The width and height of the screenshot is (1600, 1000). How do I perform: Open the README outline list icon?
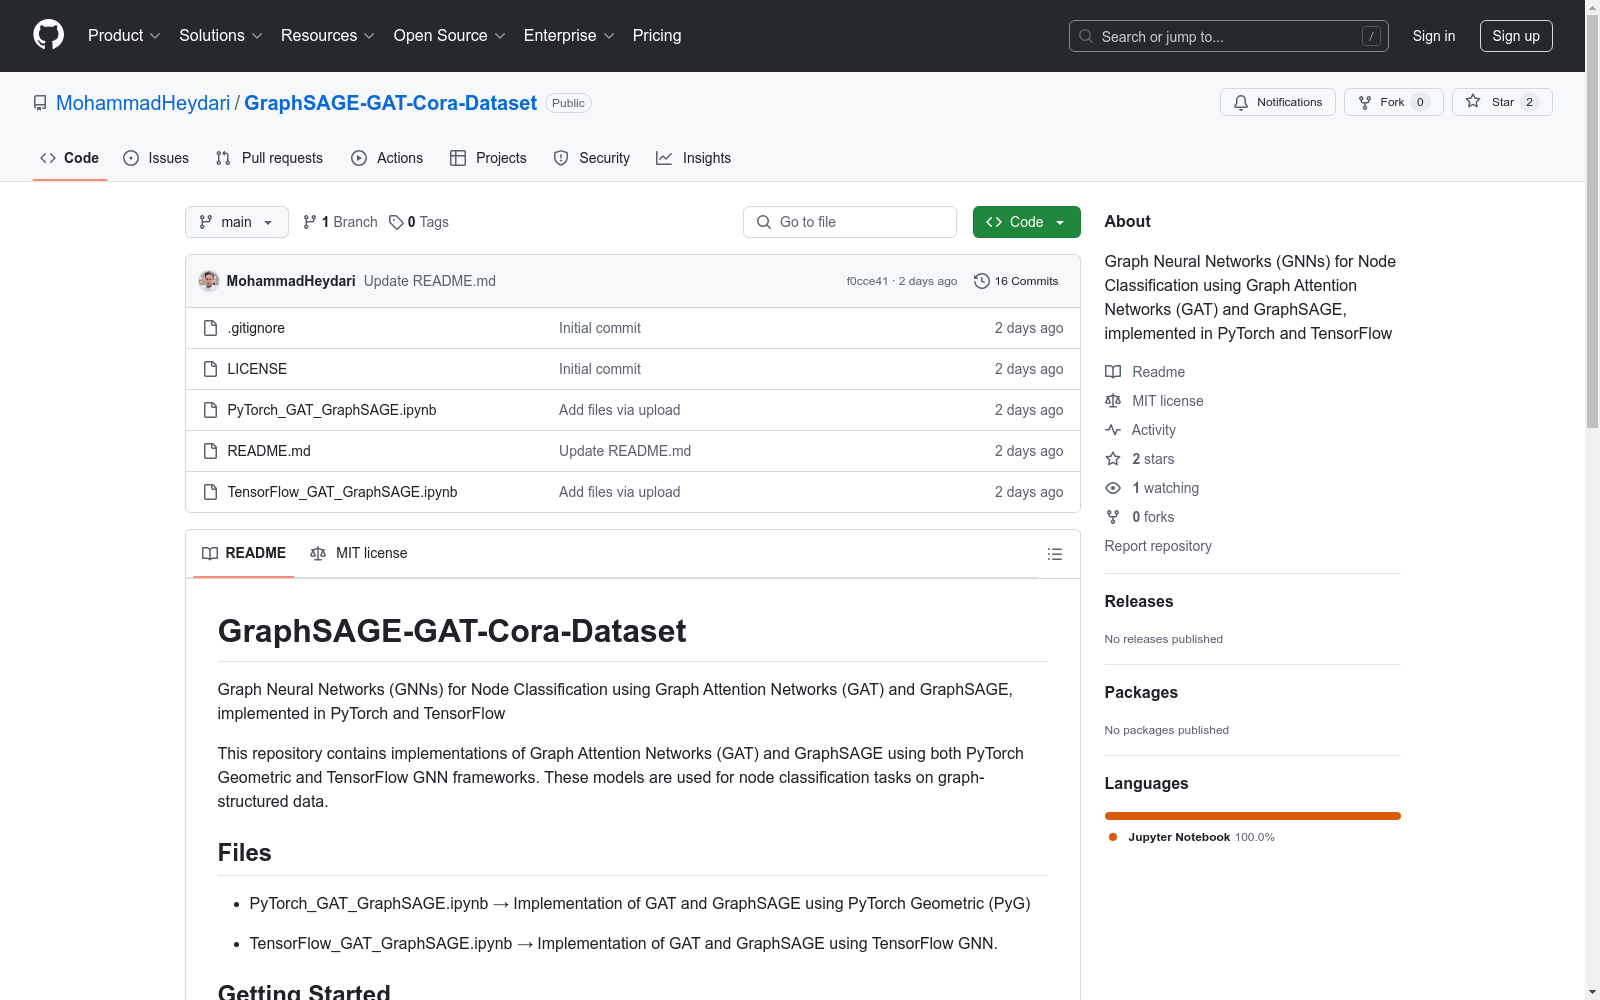pos(1055,554)
